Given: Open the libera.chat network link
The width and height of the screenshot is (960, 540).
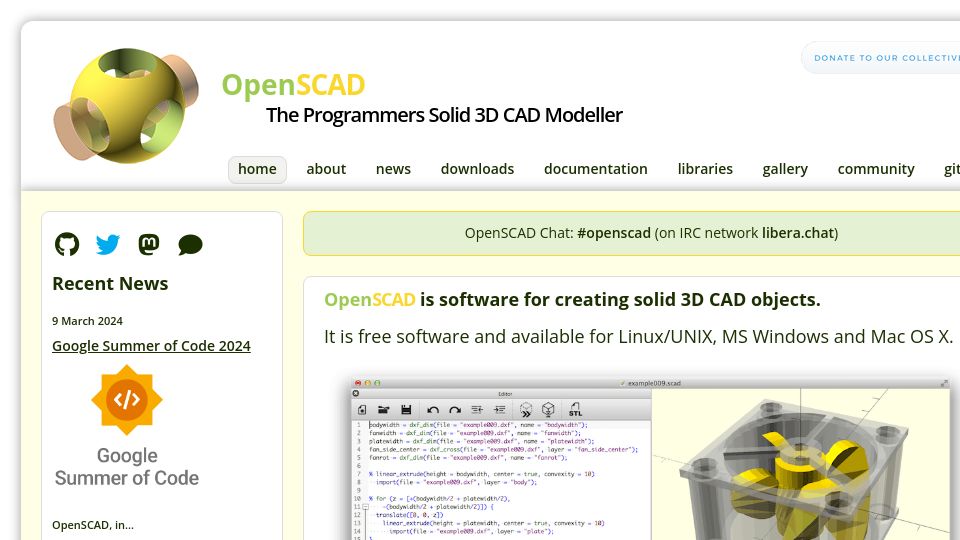Looking at the screenshot, I should (x=798, y=233).
